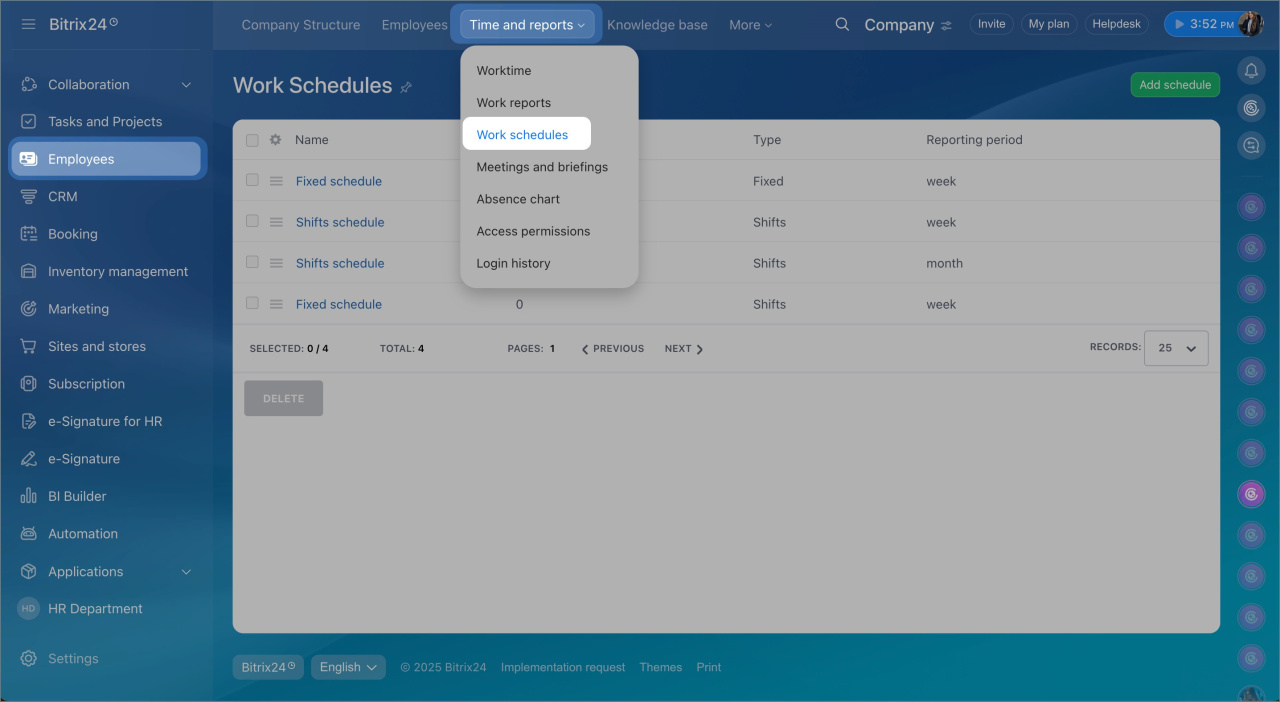Select Absence chart from the menu

click(518, 199)
